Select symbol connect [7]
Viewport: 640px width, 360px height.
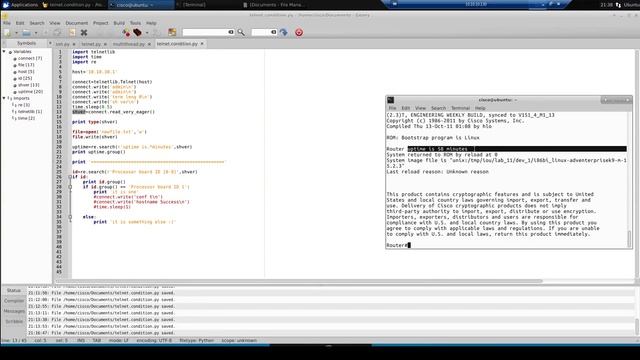point(29,58)
